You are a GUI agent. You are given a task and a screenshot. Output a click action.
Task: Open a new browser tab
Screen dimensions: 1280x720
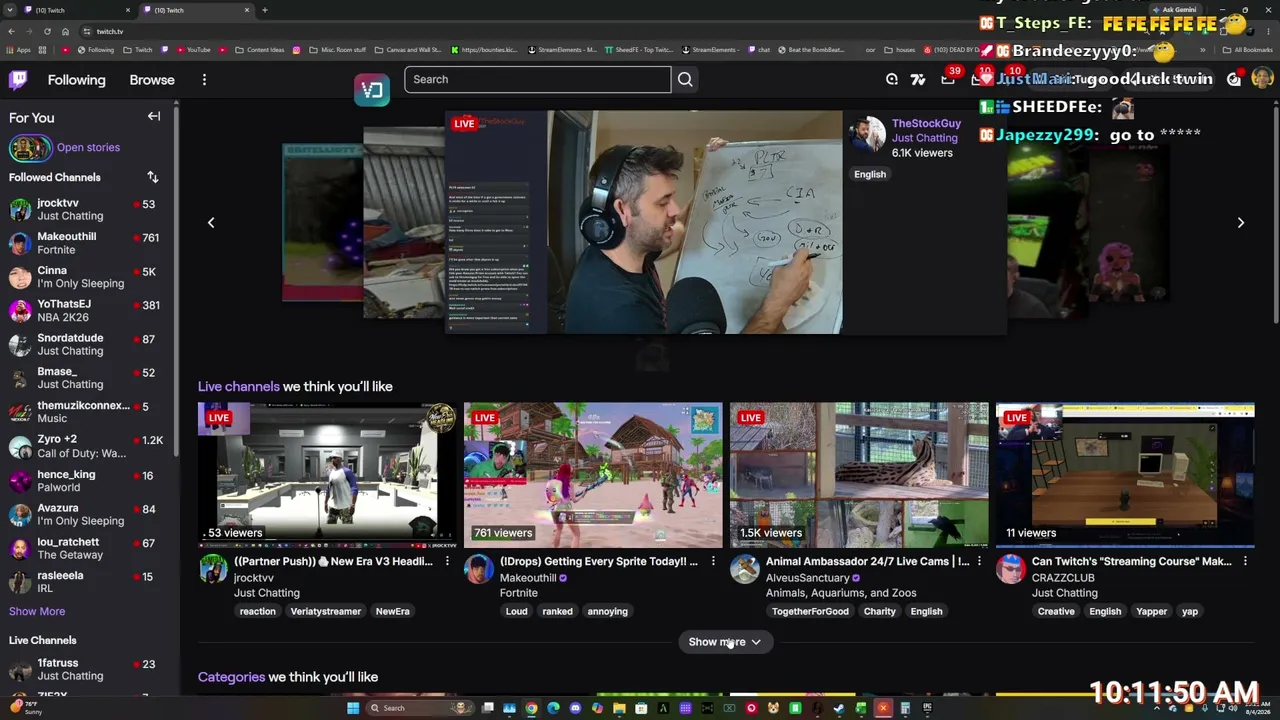265,10
